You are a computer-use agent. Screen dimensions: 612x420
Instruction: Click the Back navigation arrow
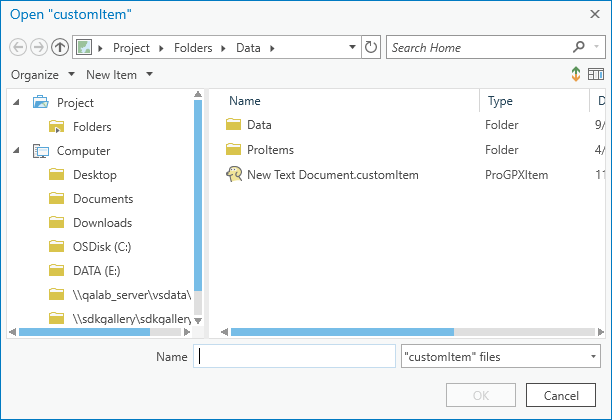18,47
